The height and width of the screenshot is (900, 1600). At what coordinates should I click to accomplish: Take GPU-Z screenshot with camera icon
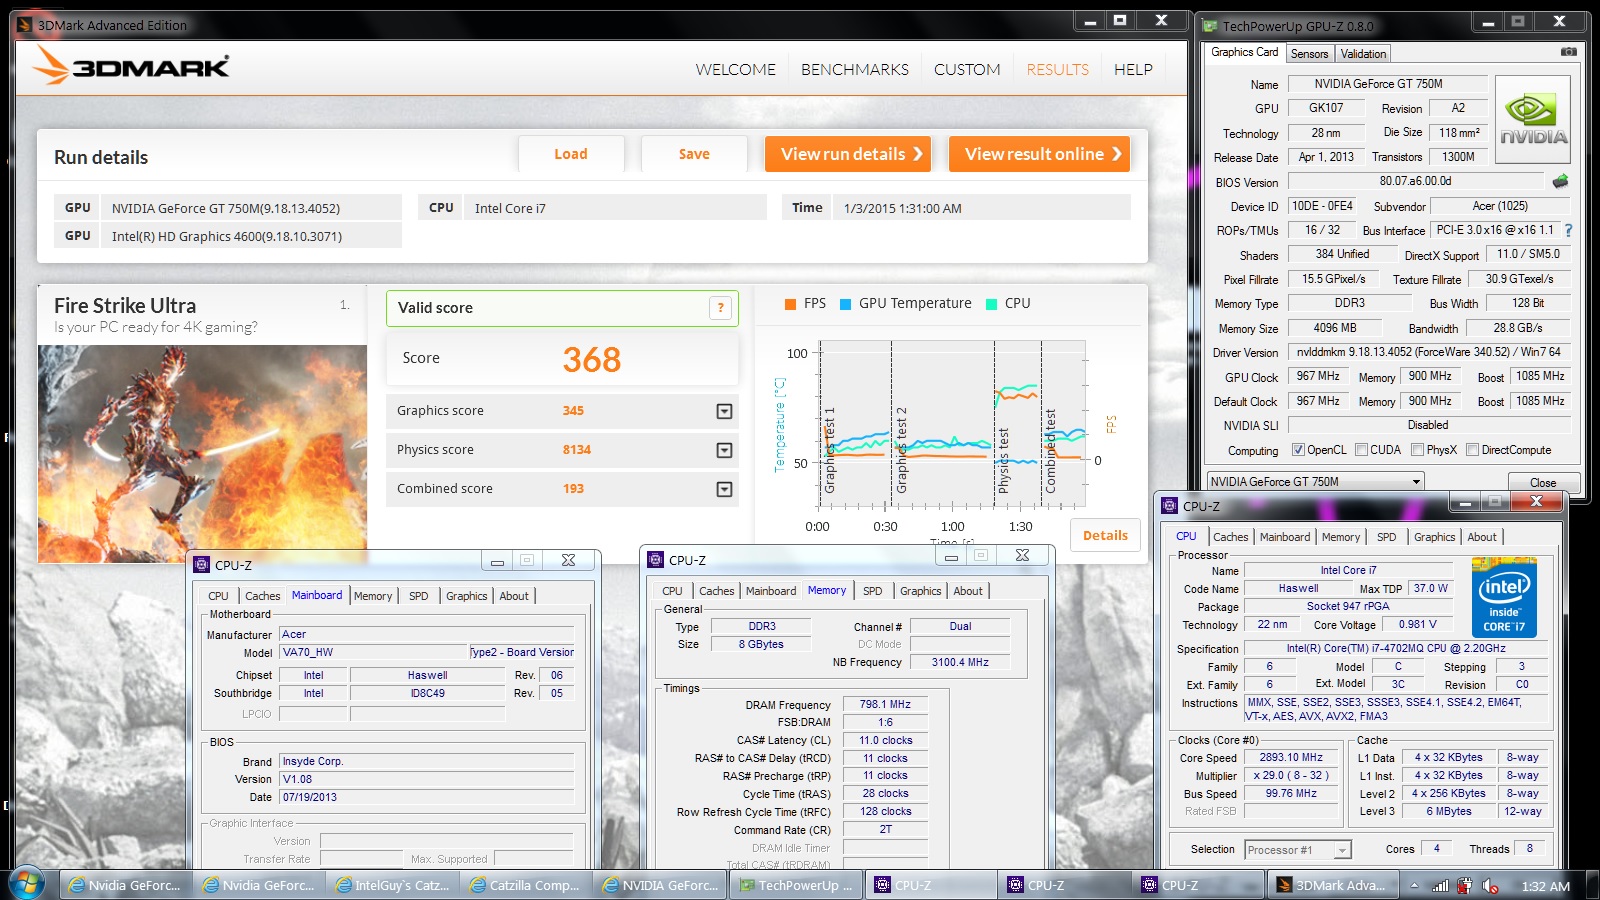[x=1569, y=52]
